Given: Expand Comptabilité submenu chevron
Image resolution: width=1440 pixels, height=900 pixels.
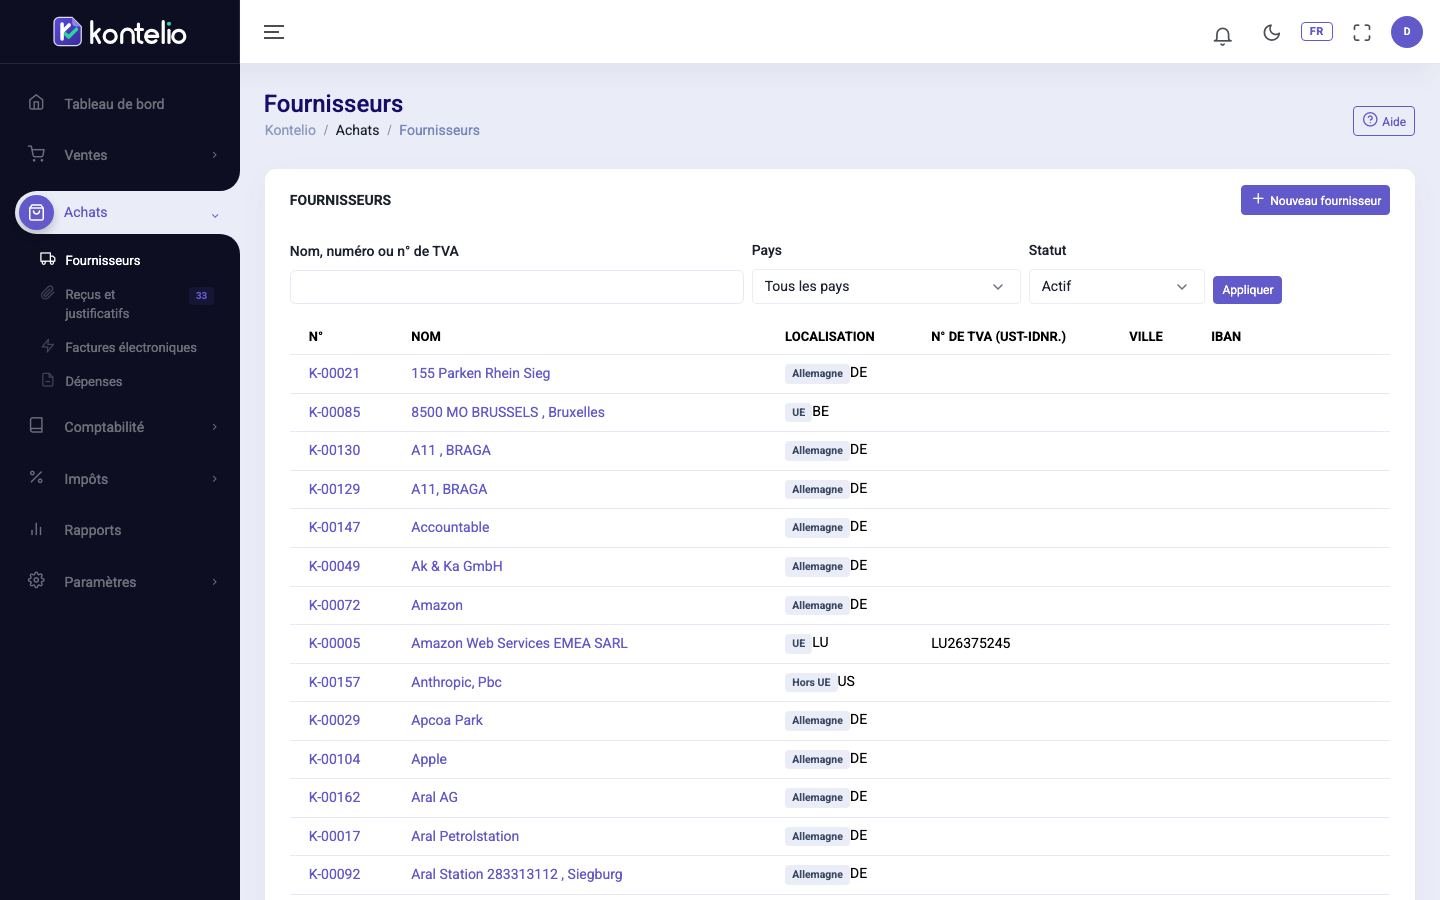Looking at the screenshot, I should click(x=214, y=427).
